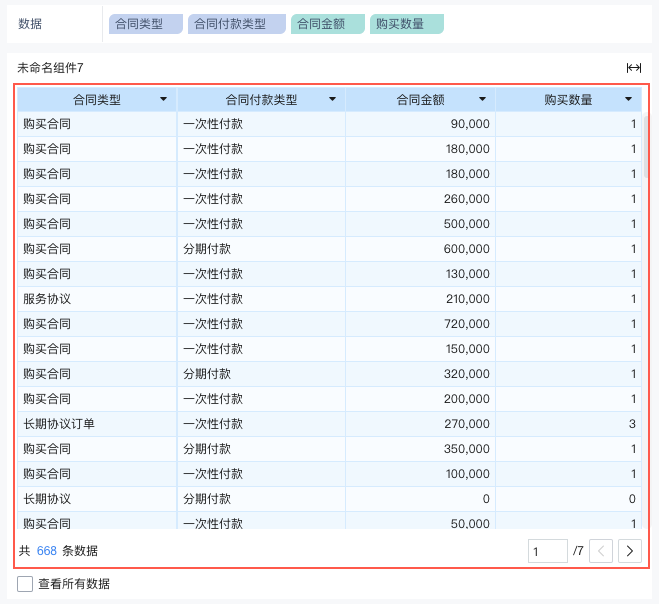Viewport: 659px width, 604px height.
Task: Click the table's vertical scrollbar
Action: point(646,145)
